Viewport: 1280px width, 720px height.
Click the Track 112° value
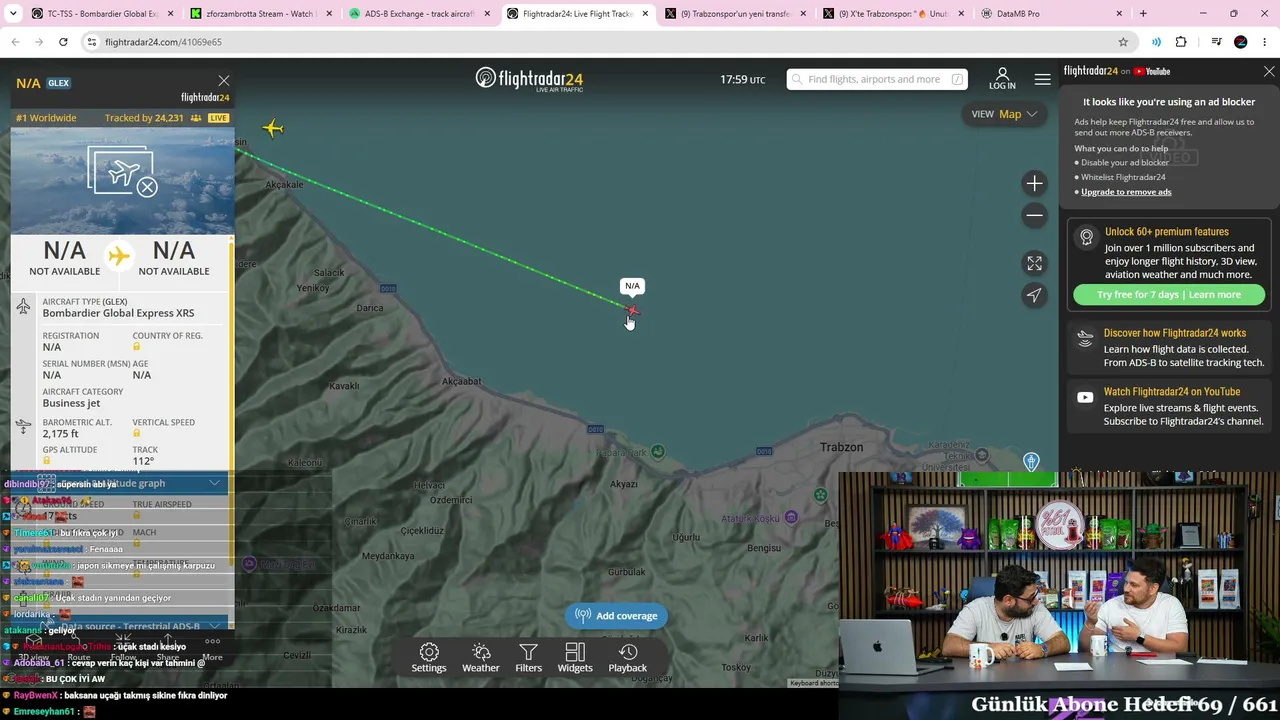(x=143, y=461)
